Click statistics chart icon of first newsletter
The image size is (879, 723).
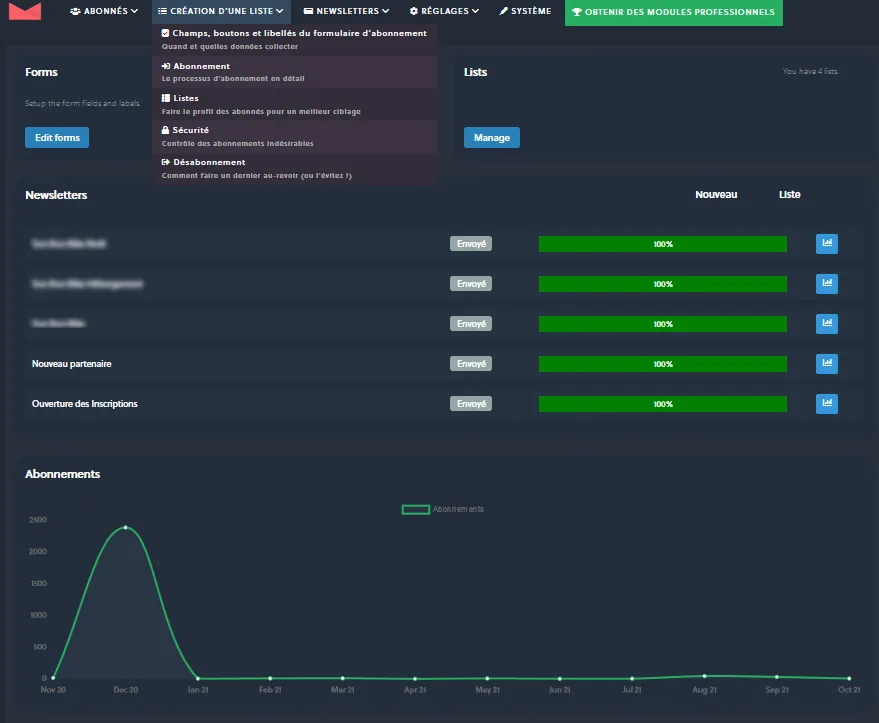point(826,244)
